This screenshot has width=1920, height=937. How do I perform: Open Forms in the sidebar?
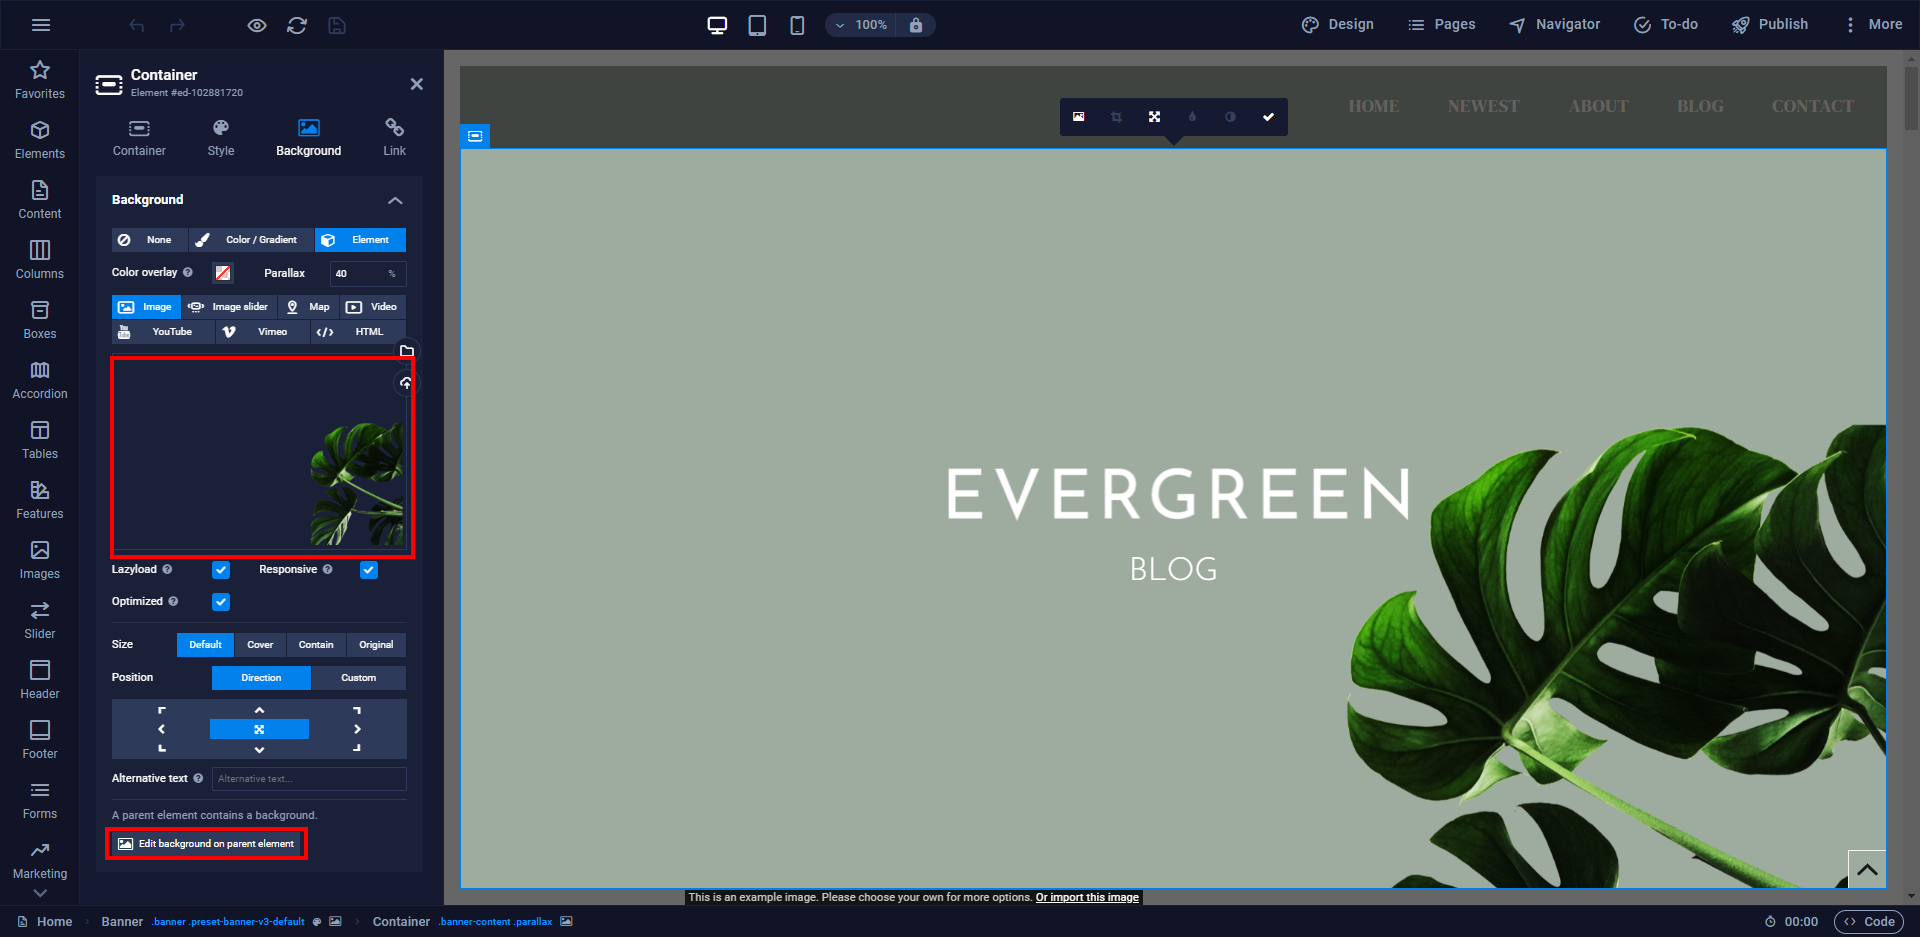(x=40, y=800)
